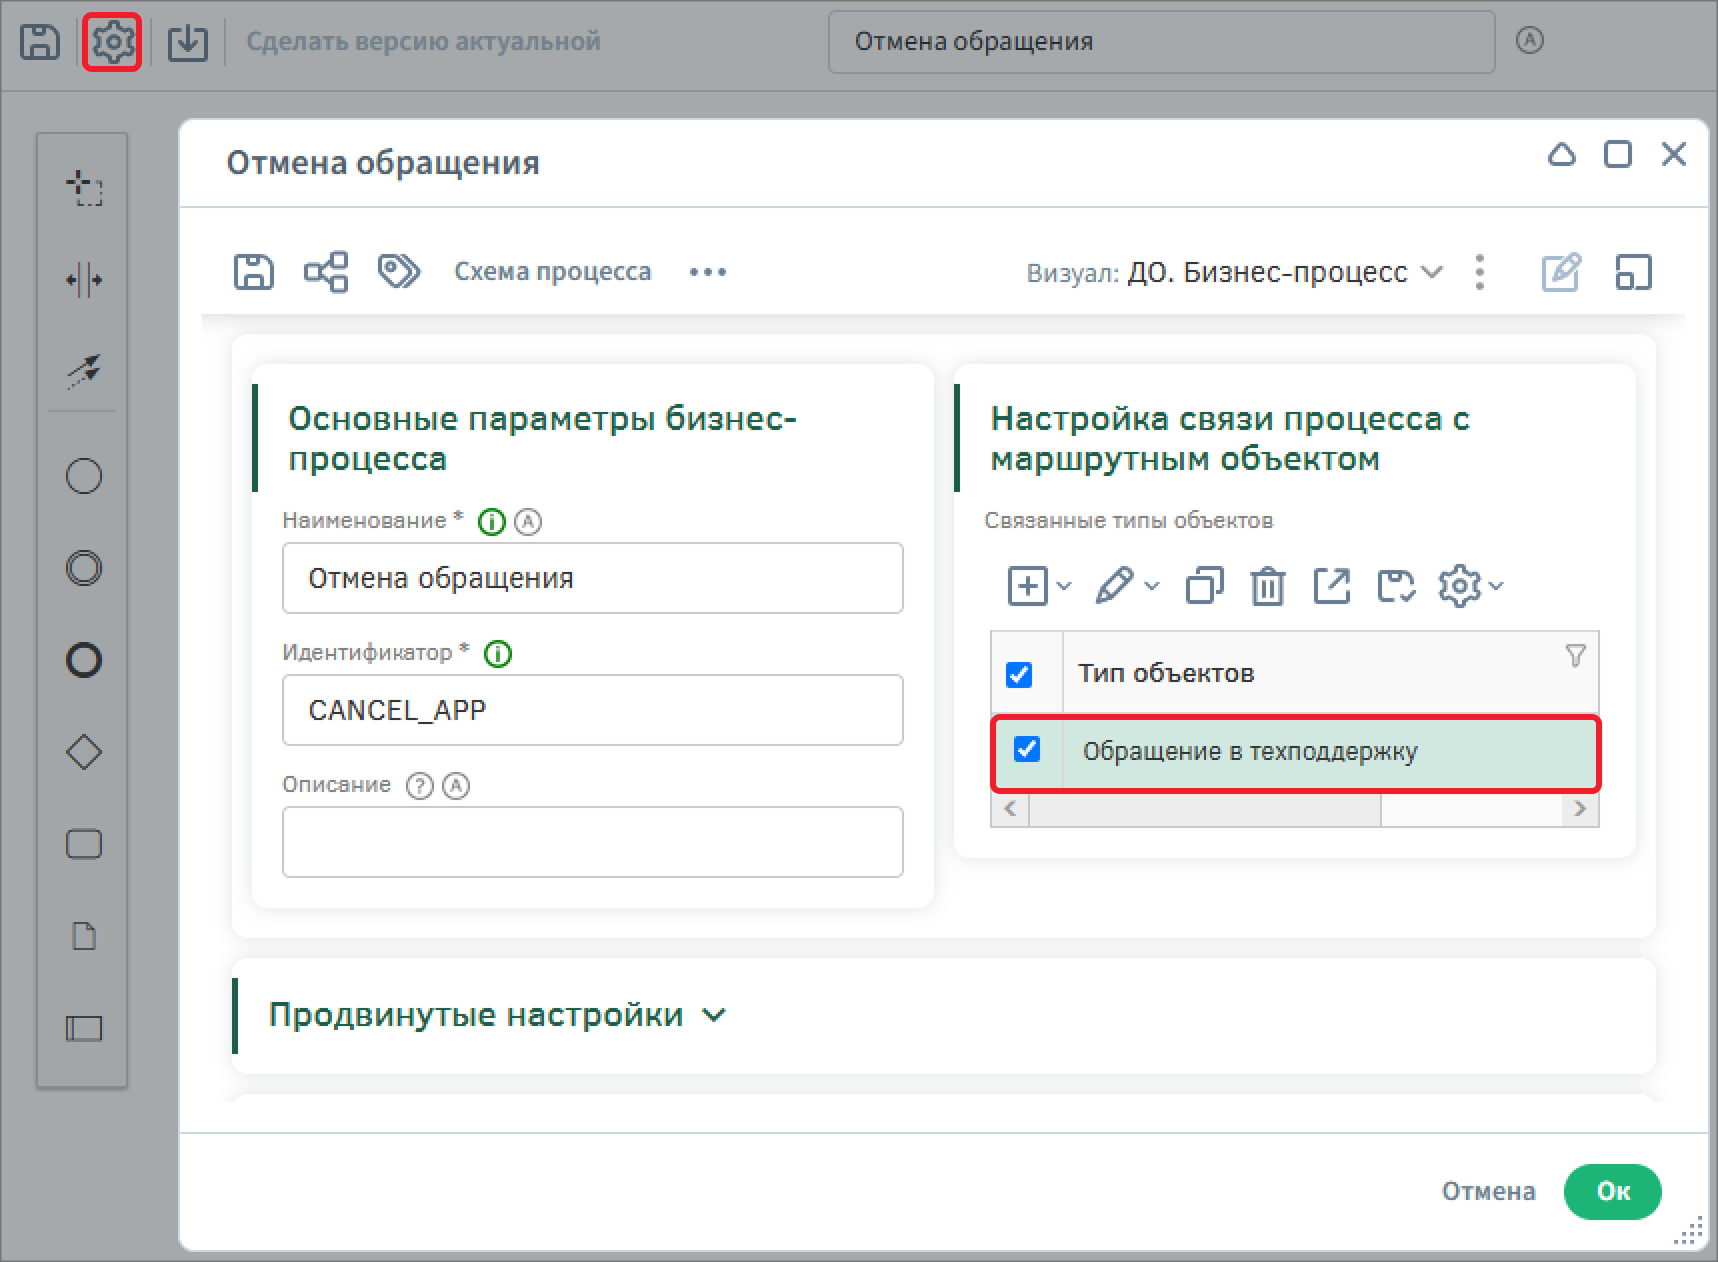The height and width of the screenshot is (1262, 1718).
Task: Click info icon next to 'Идентификатор'
Action: coord(498,654)
